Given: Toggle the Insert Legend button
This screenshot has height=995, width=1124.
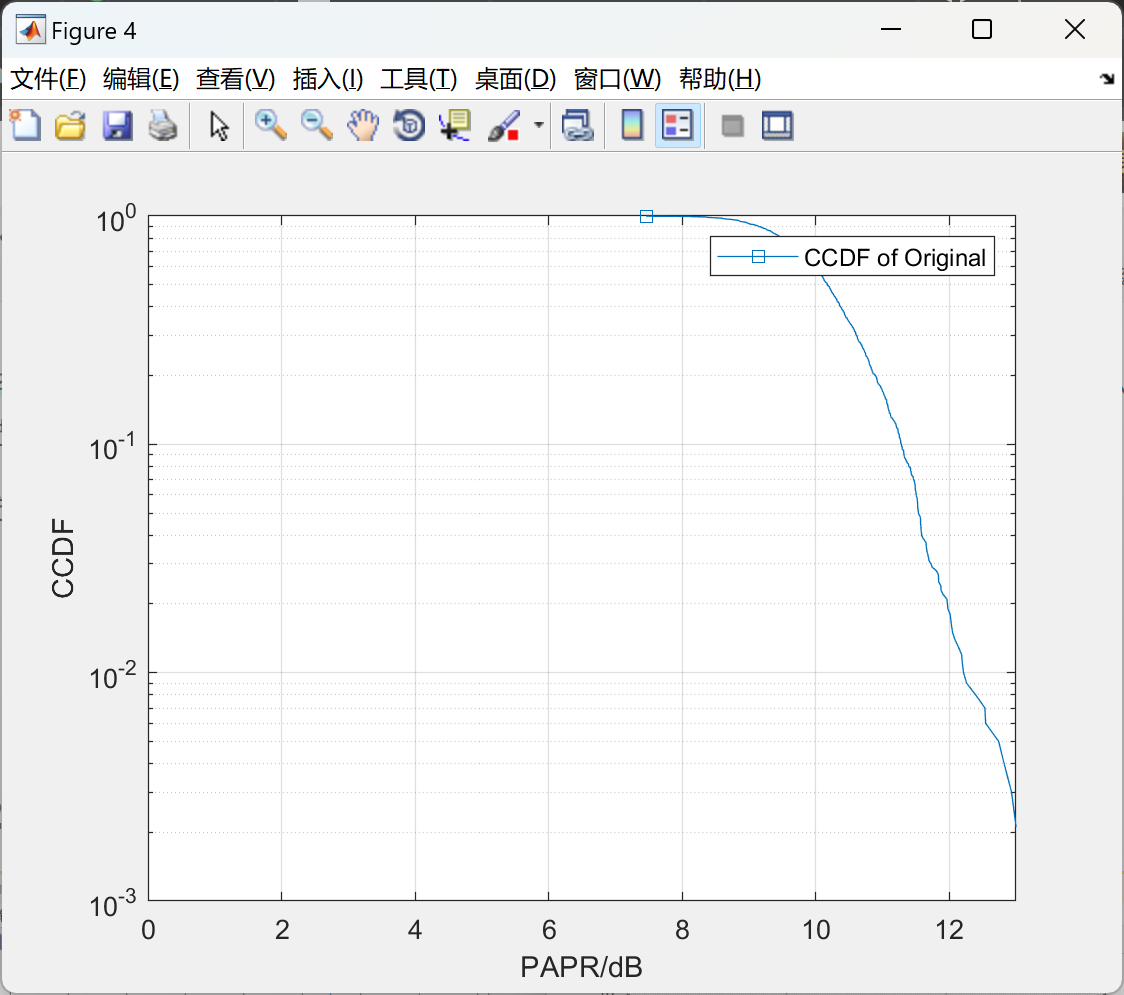Looking at the screenshot, I should point(677,125).
